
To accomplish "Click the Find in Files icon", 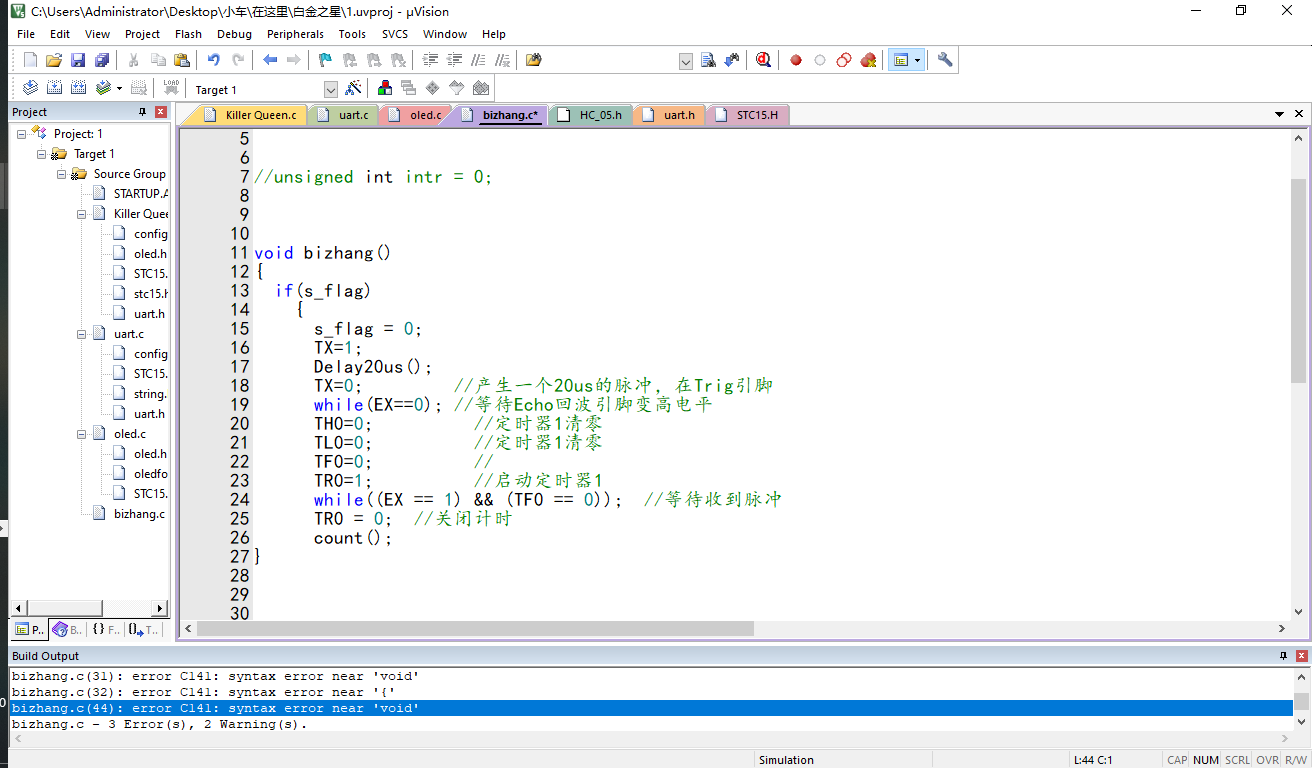I will [x=534, y=60].
